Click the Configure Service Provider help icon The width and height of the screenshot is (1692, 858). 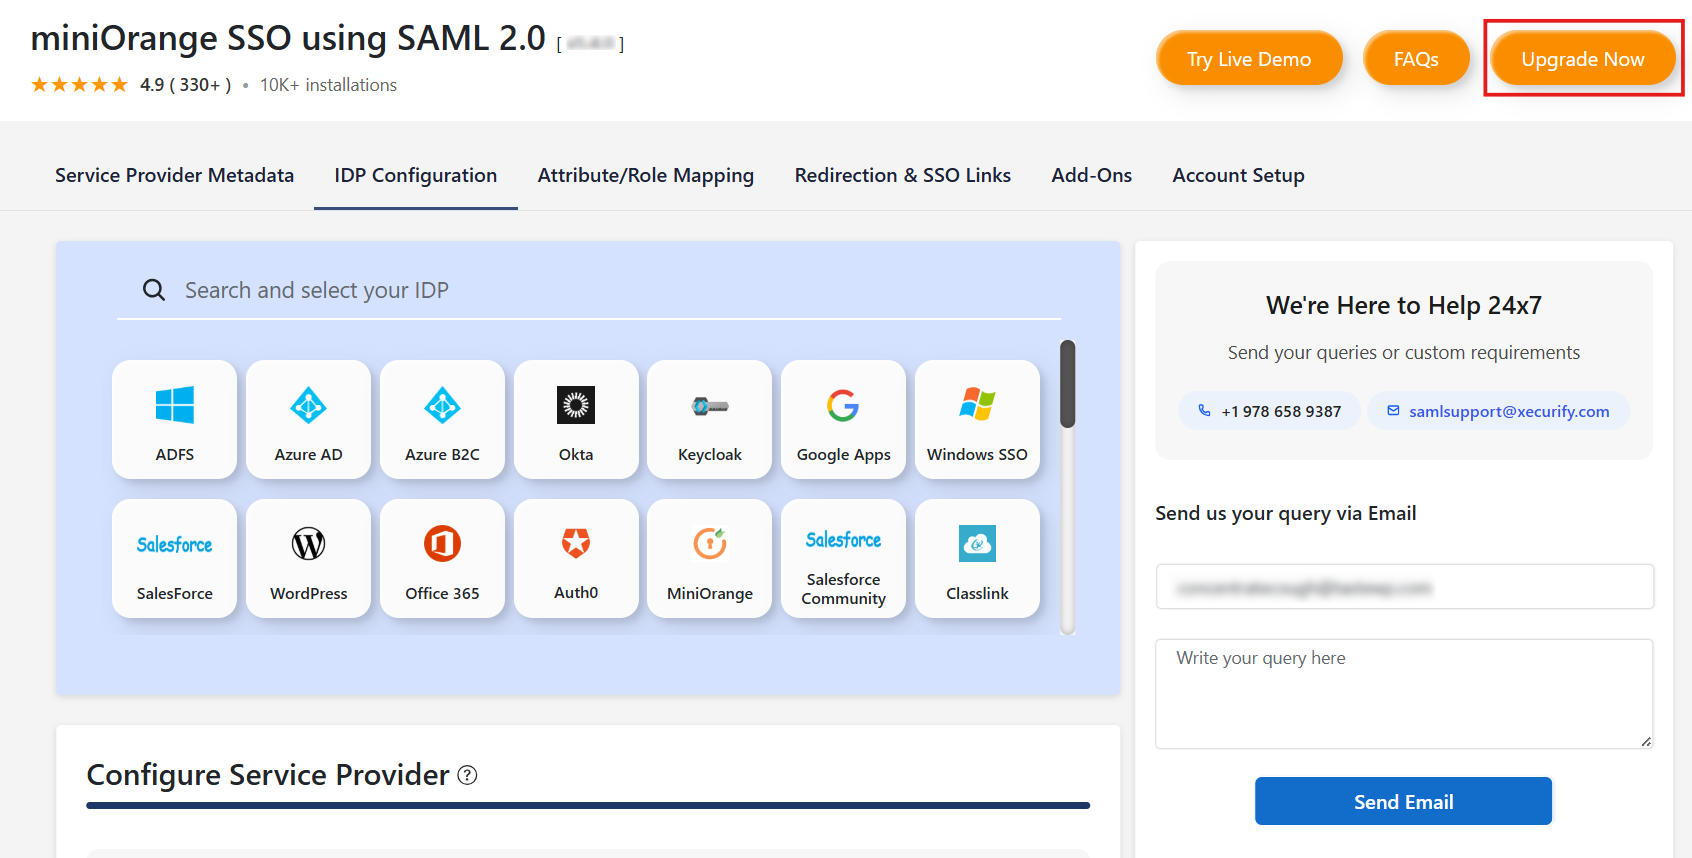(x=467, y=775)
